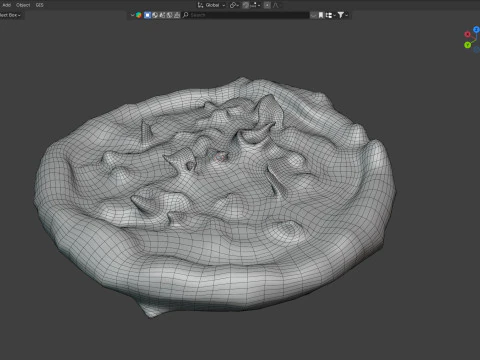
Task: Toggle the second asset type filter icon
Action: pos(155,15)
